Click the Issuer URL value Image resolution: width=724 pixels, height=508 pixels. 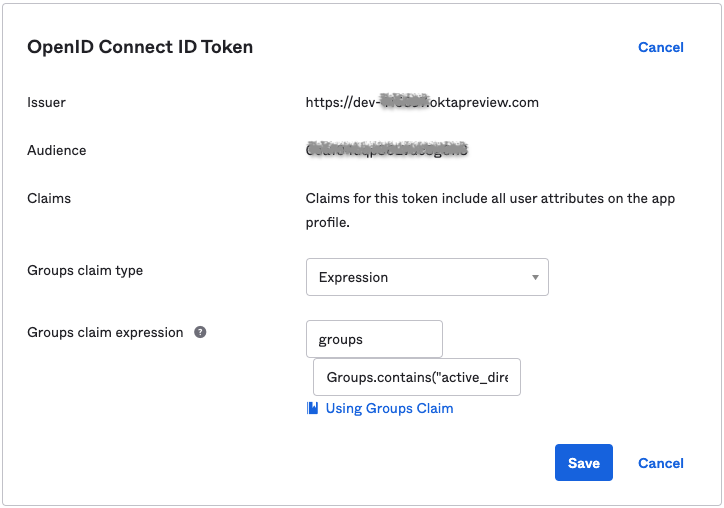click(422, 102)
